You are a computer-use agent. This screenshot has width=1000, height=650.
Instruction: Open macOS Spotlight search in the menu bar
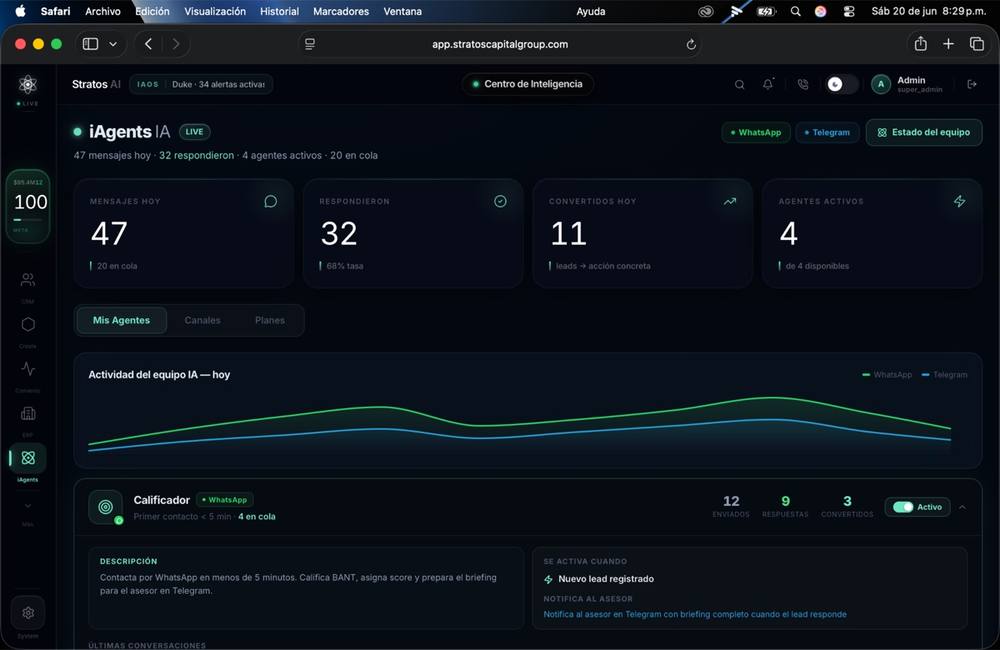(795, 11)
